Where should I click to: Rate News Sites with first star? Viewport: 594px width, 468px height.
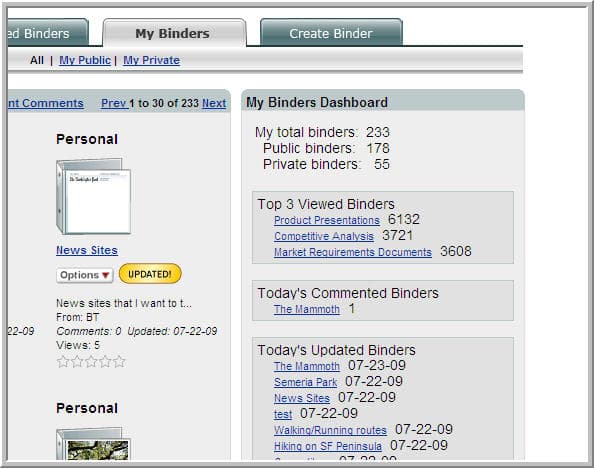click(63, 362)
